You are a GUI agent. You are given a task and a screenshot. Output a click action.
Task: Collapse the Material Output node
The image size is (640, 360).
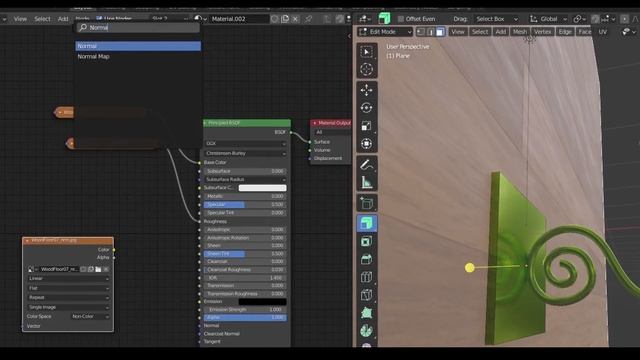tap(315, 123)
